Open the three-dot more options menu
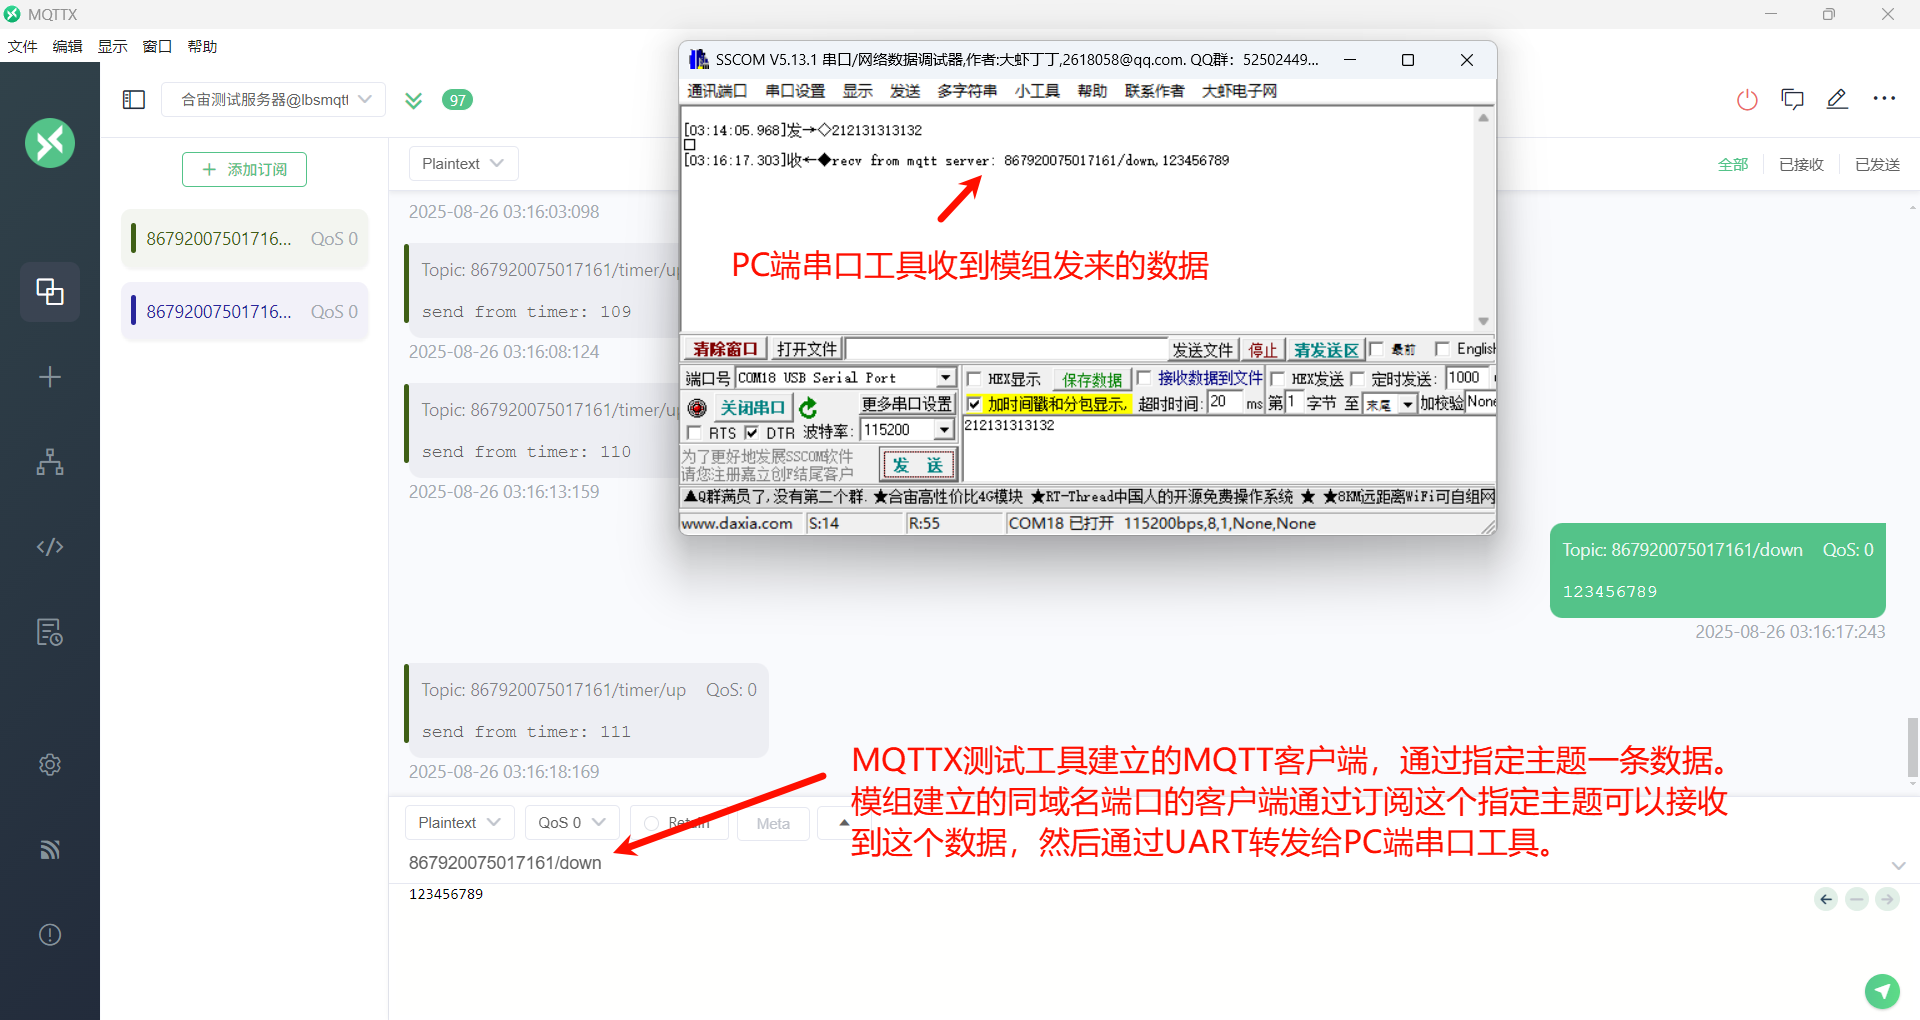1920x1020 pixels. [1884, 99]
